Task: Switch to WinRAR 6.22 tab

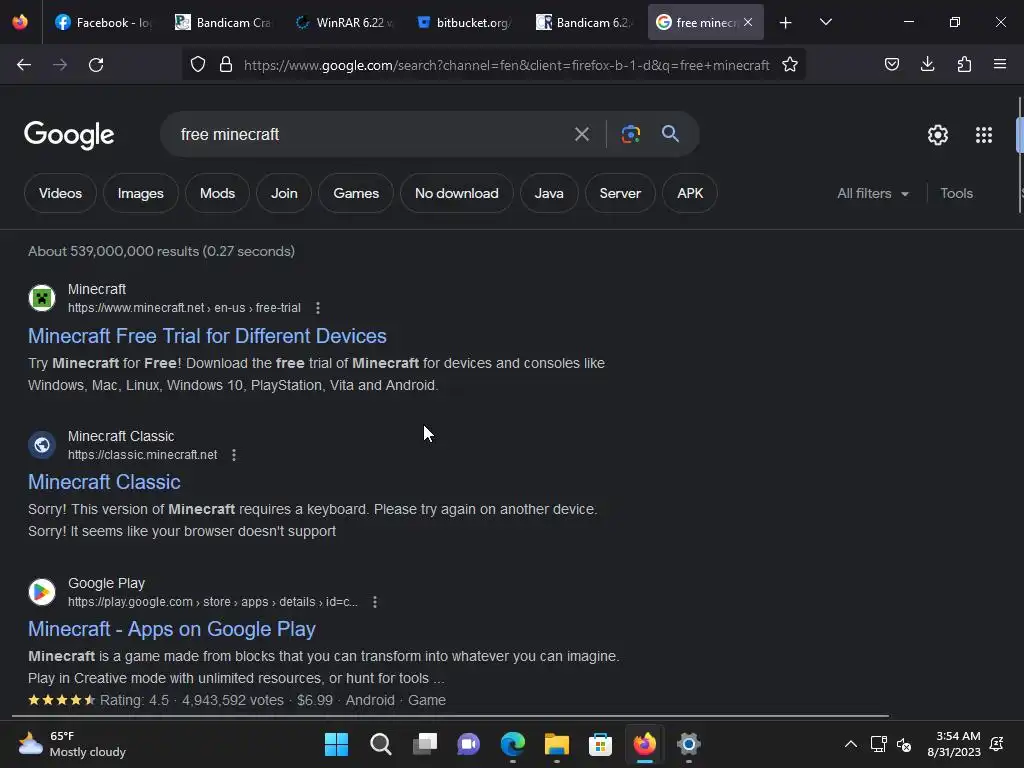Action: pyautogui.click(x=342, y=22)
